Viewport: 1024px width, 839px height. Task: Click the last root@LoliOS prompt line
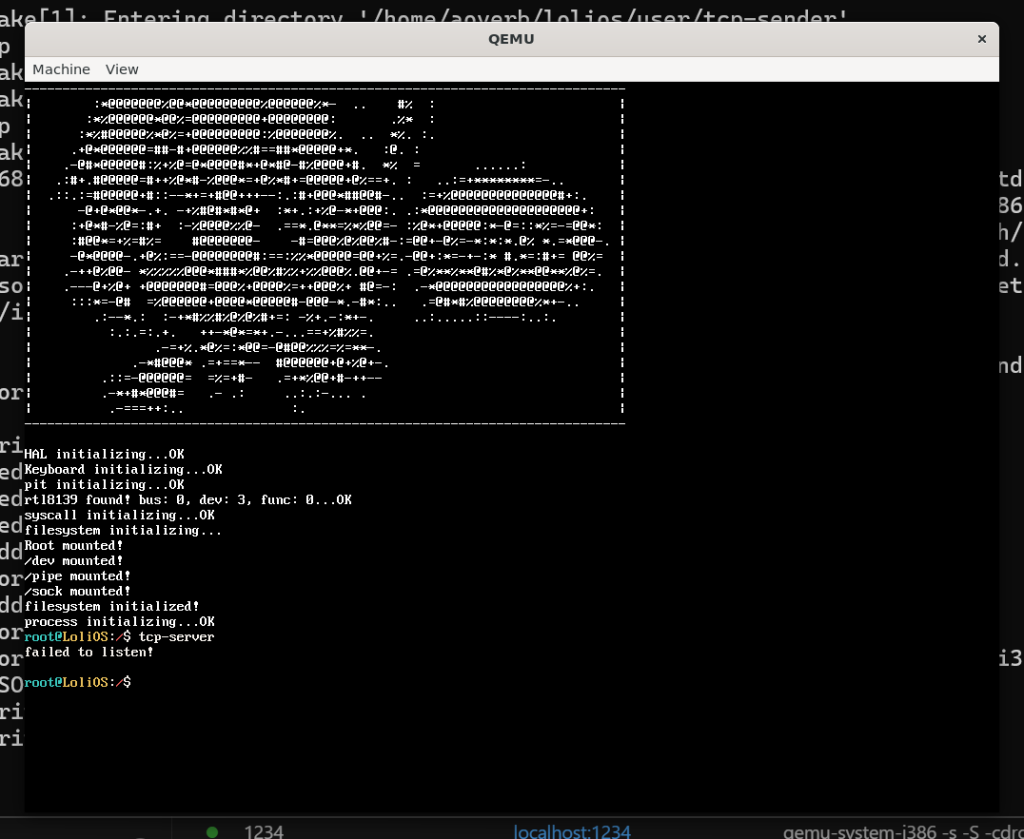[x=78, y=682]
